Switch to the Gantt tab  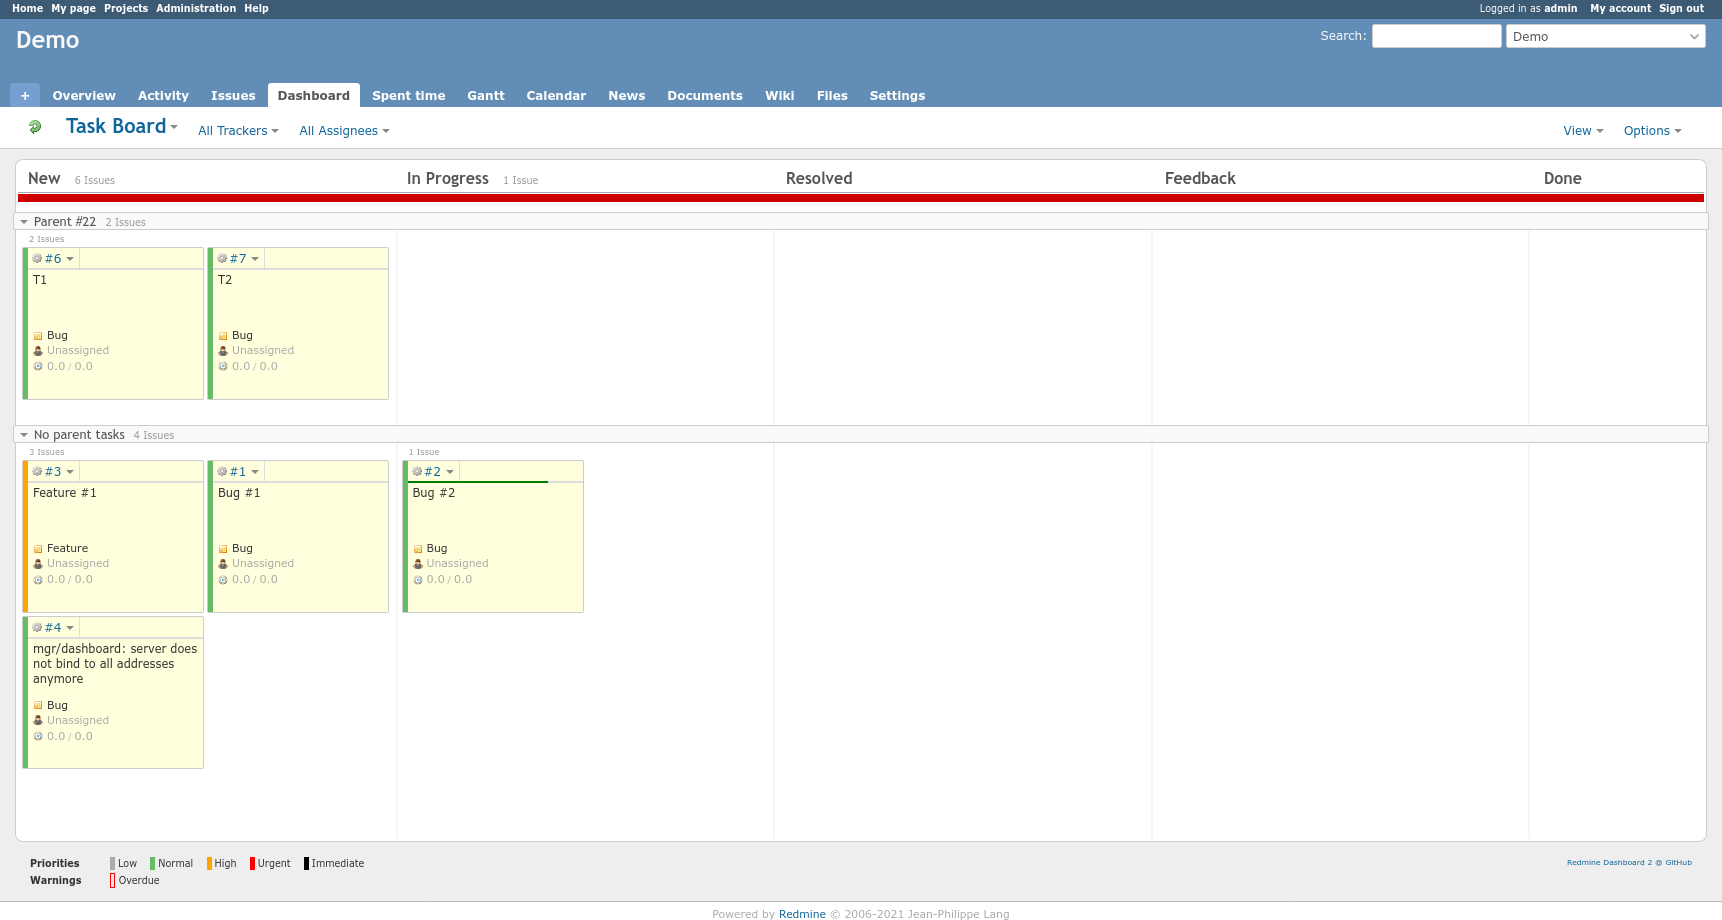[485, 96]
